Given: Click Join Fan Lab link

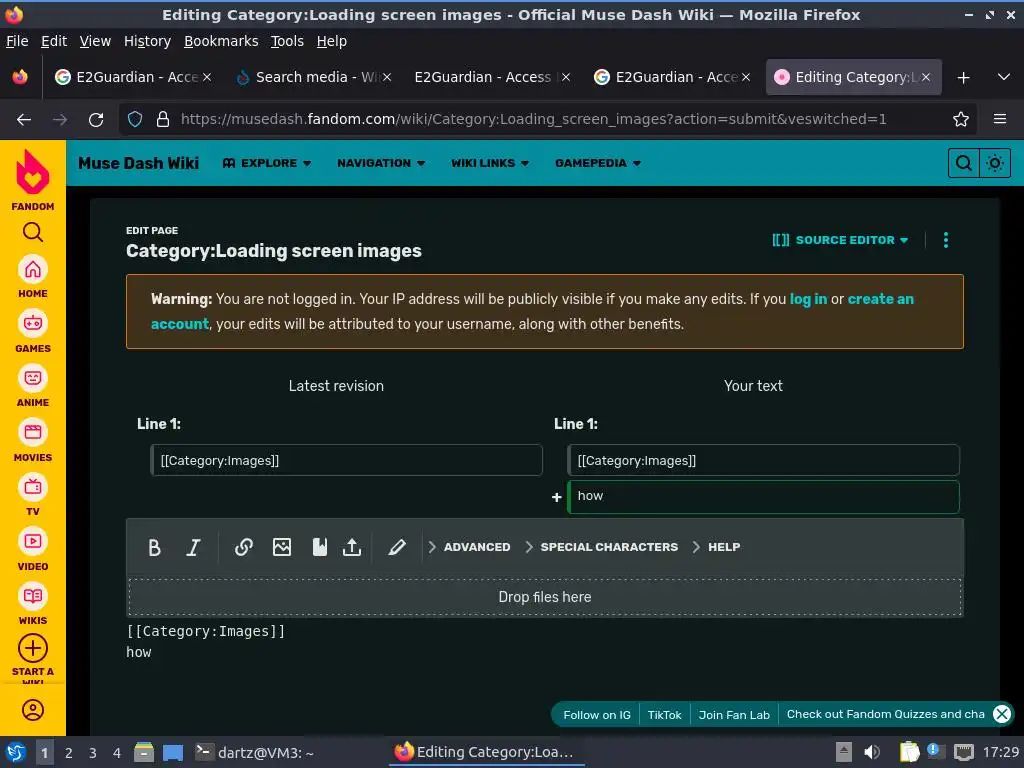Looking at the screenshot, I should click(x=734, y=714).
